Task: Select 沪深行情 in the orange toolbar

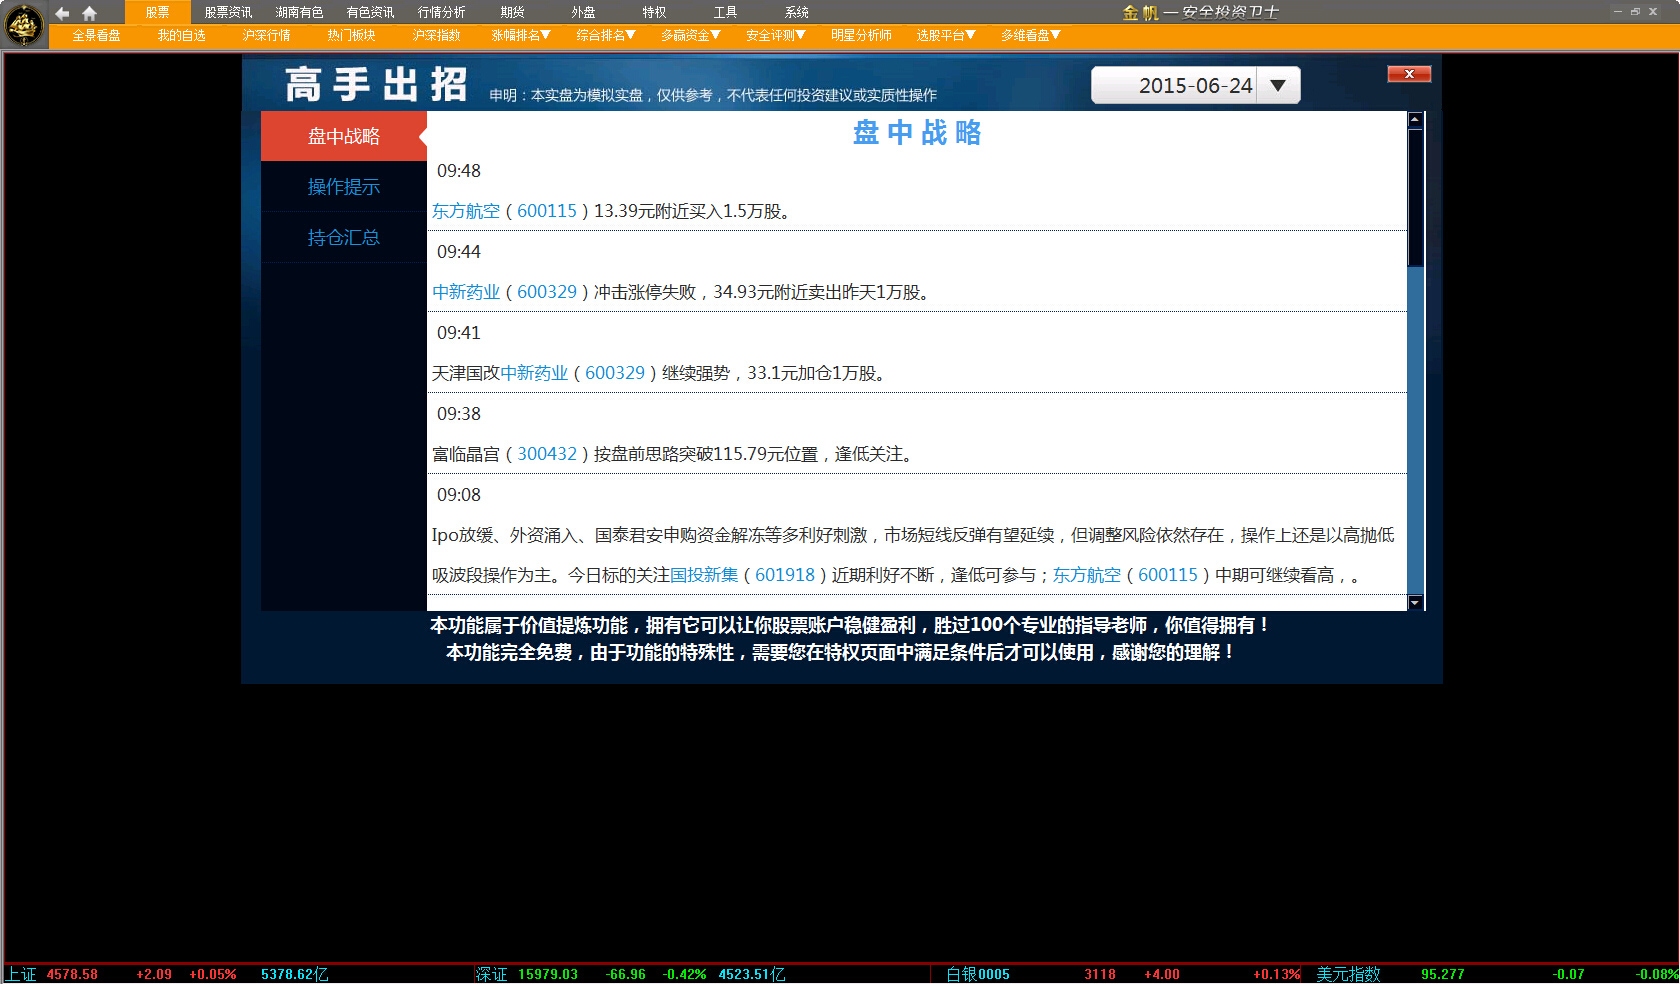Action: coord(266,35)
